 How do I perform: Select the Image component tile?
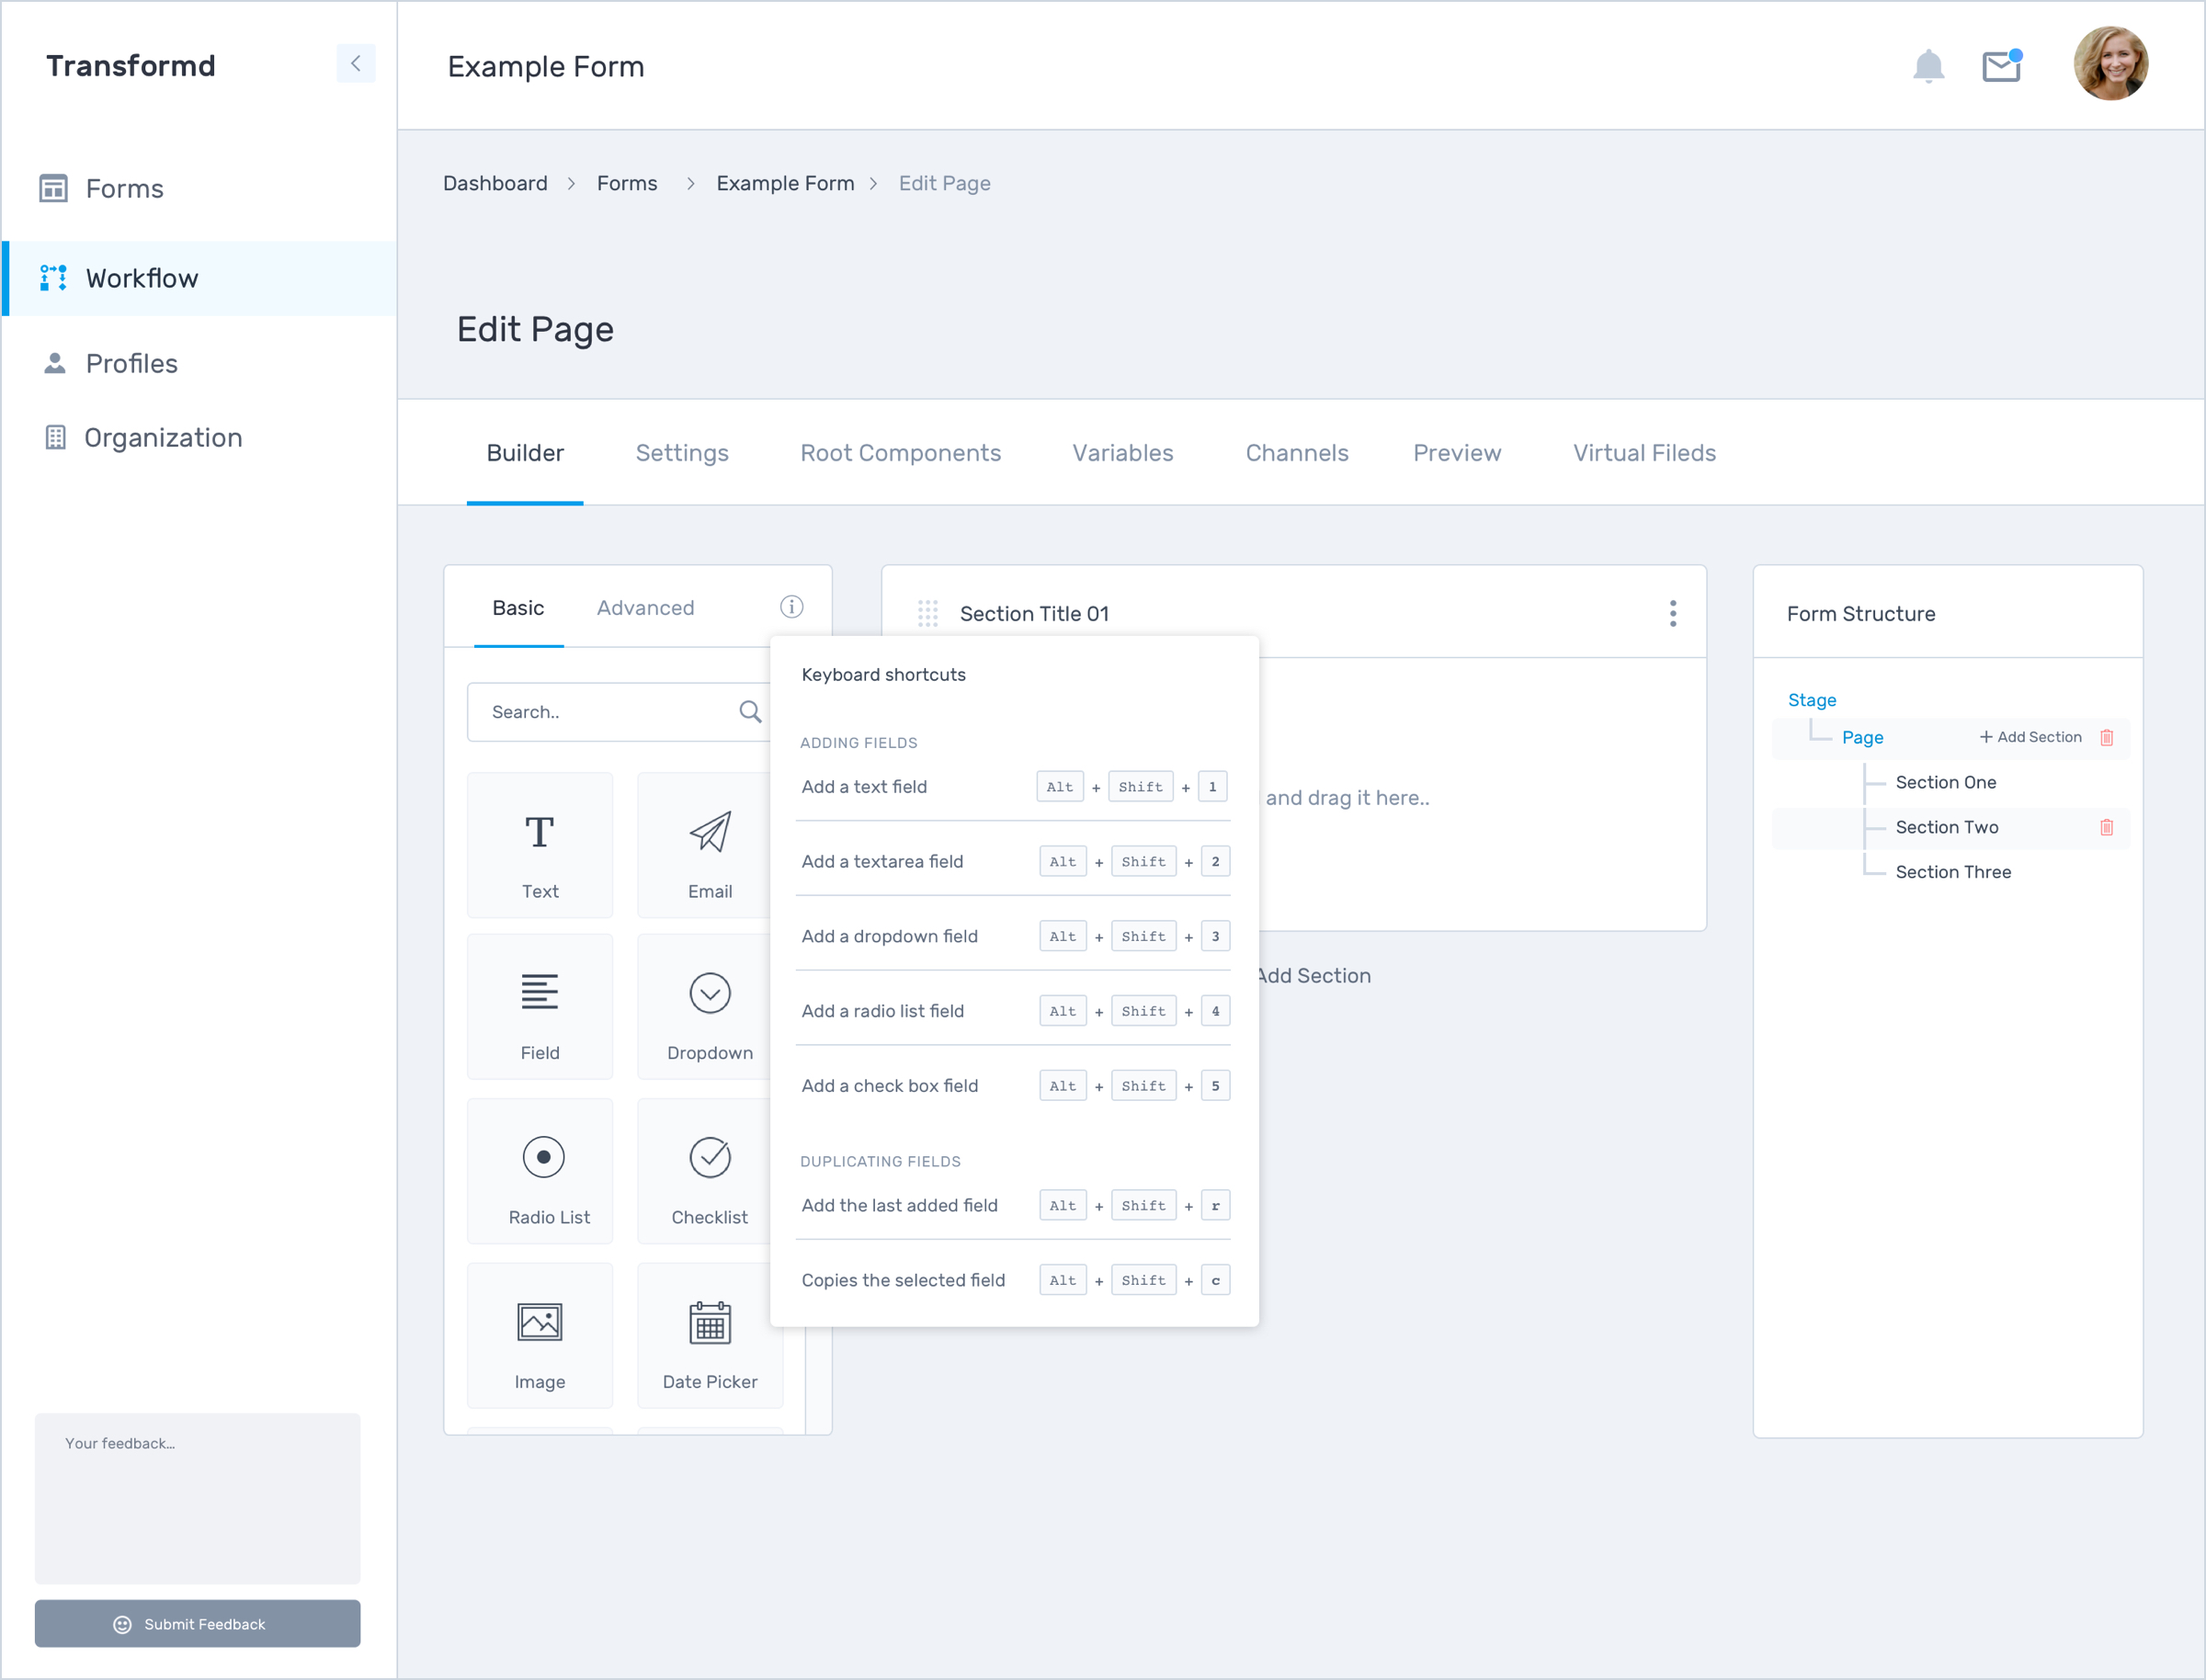(x=540, y=1336)
